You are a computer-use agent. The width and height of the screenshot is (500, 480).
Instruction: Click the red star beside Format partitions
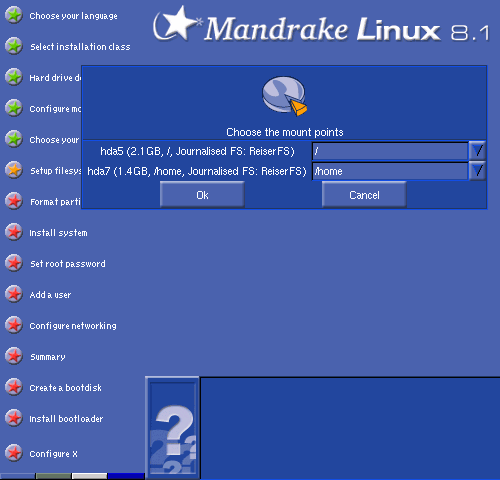click(14, 201)
